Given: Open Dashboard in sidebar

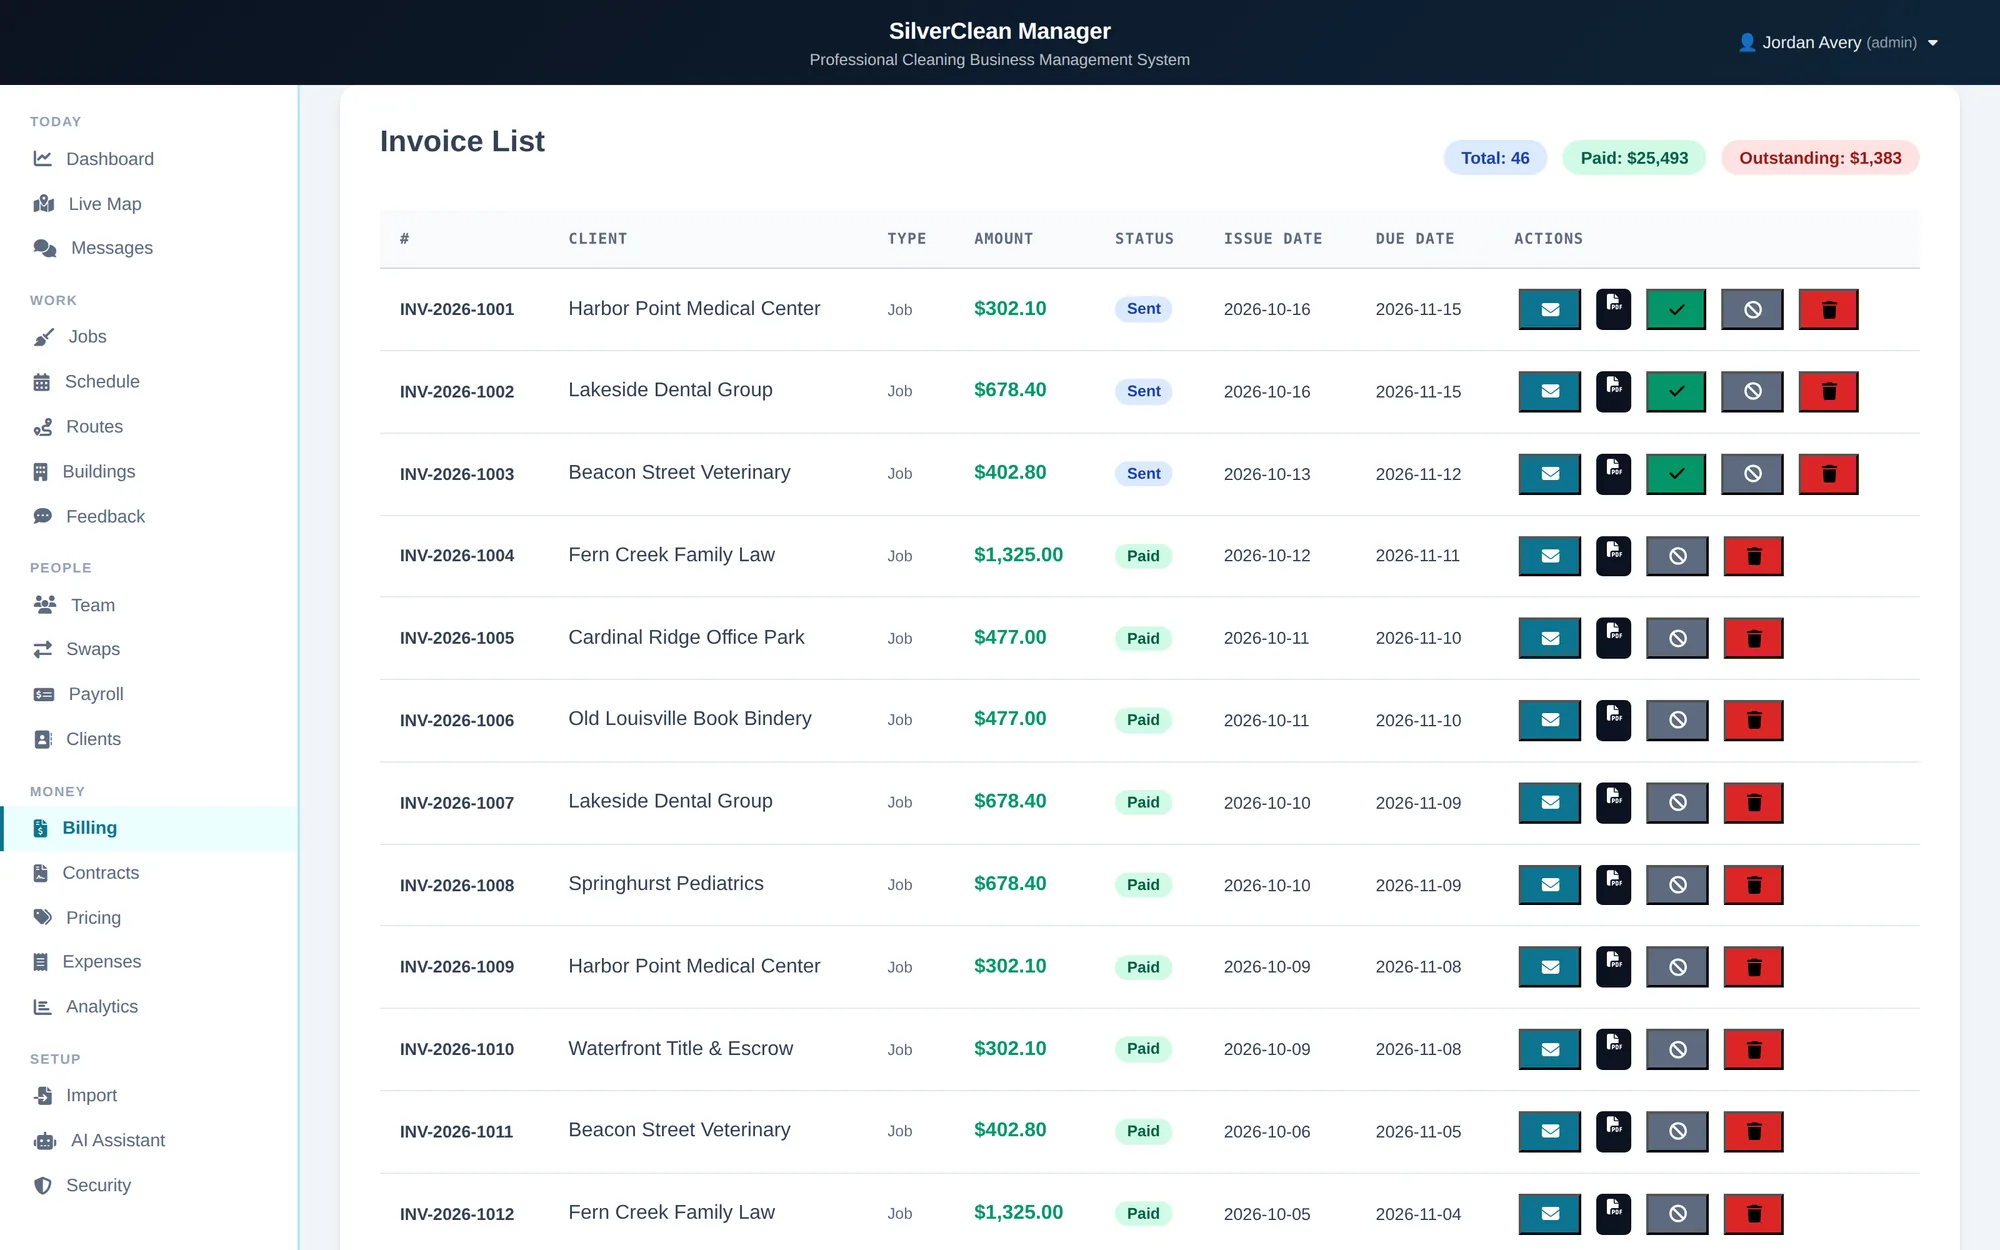Looking at the screenshot, I should point(150,159).
